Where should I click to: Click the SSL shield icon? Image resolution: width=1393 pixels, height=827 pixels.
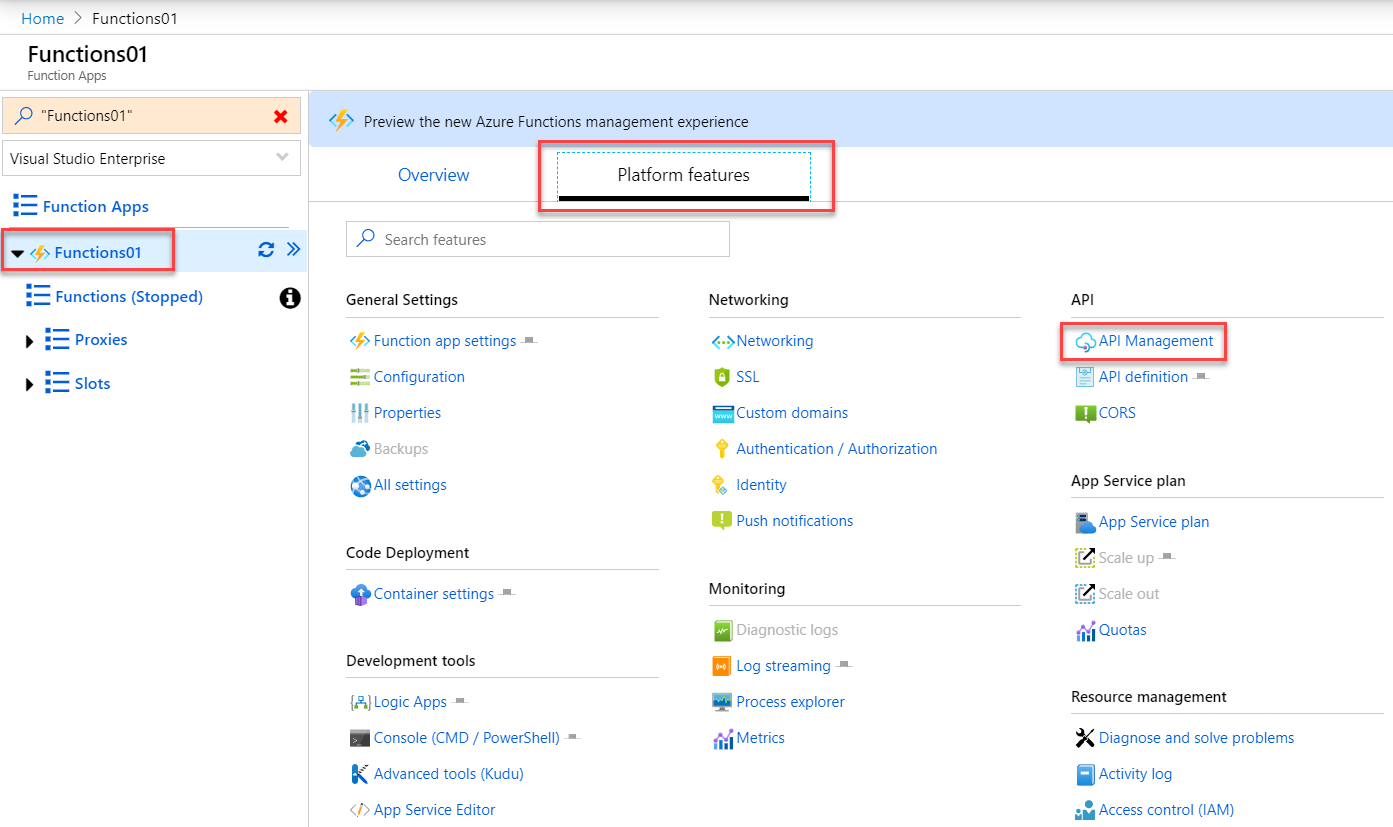[723, 377]
